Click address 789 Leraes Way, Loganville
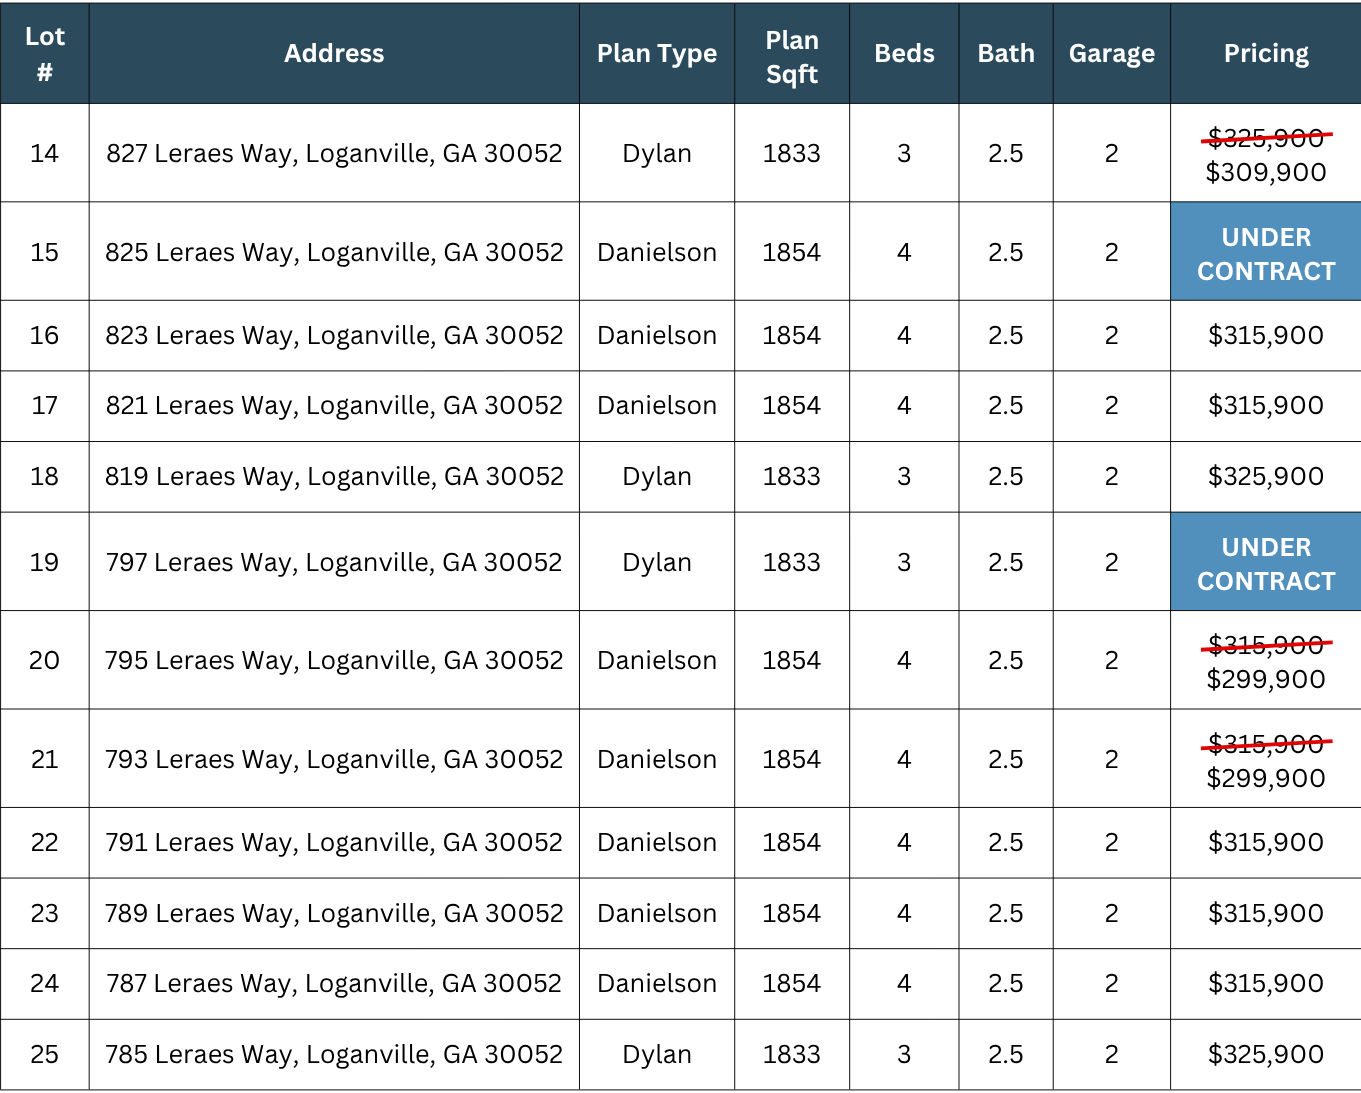Image resolution: width=1361 pixels, height=1093 pixels. click(x=334, y=913)
